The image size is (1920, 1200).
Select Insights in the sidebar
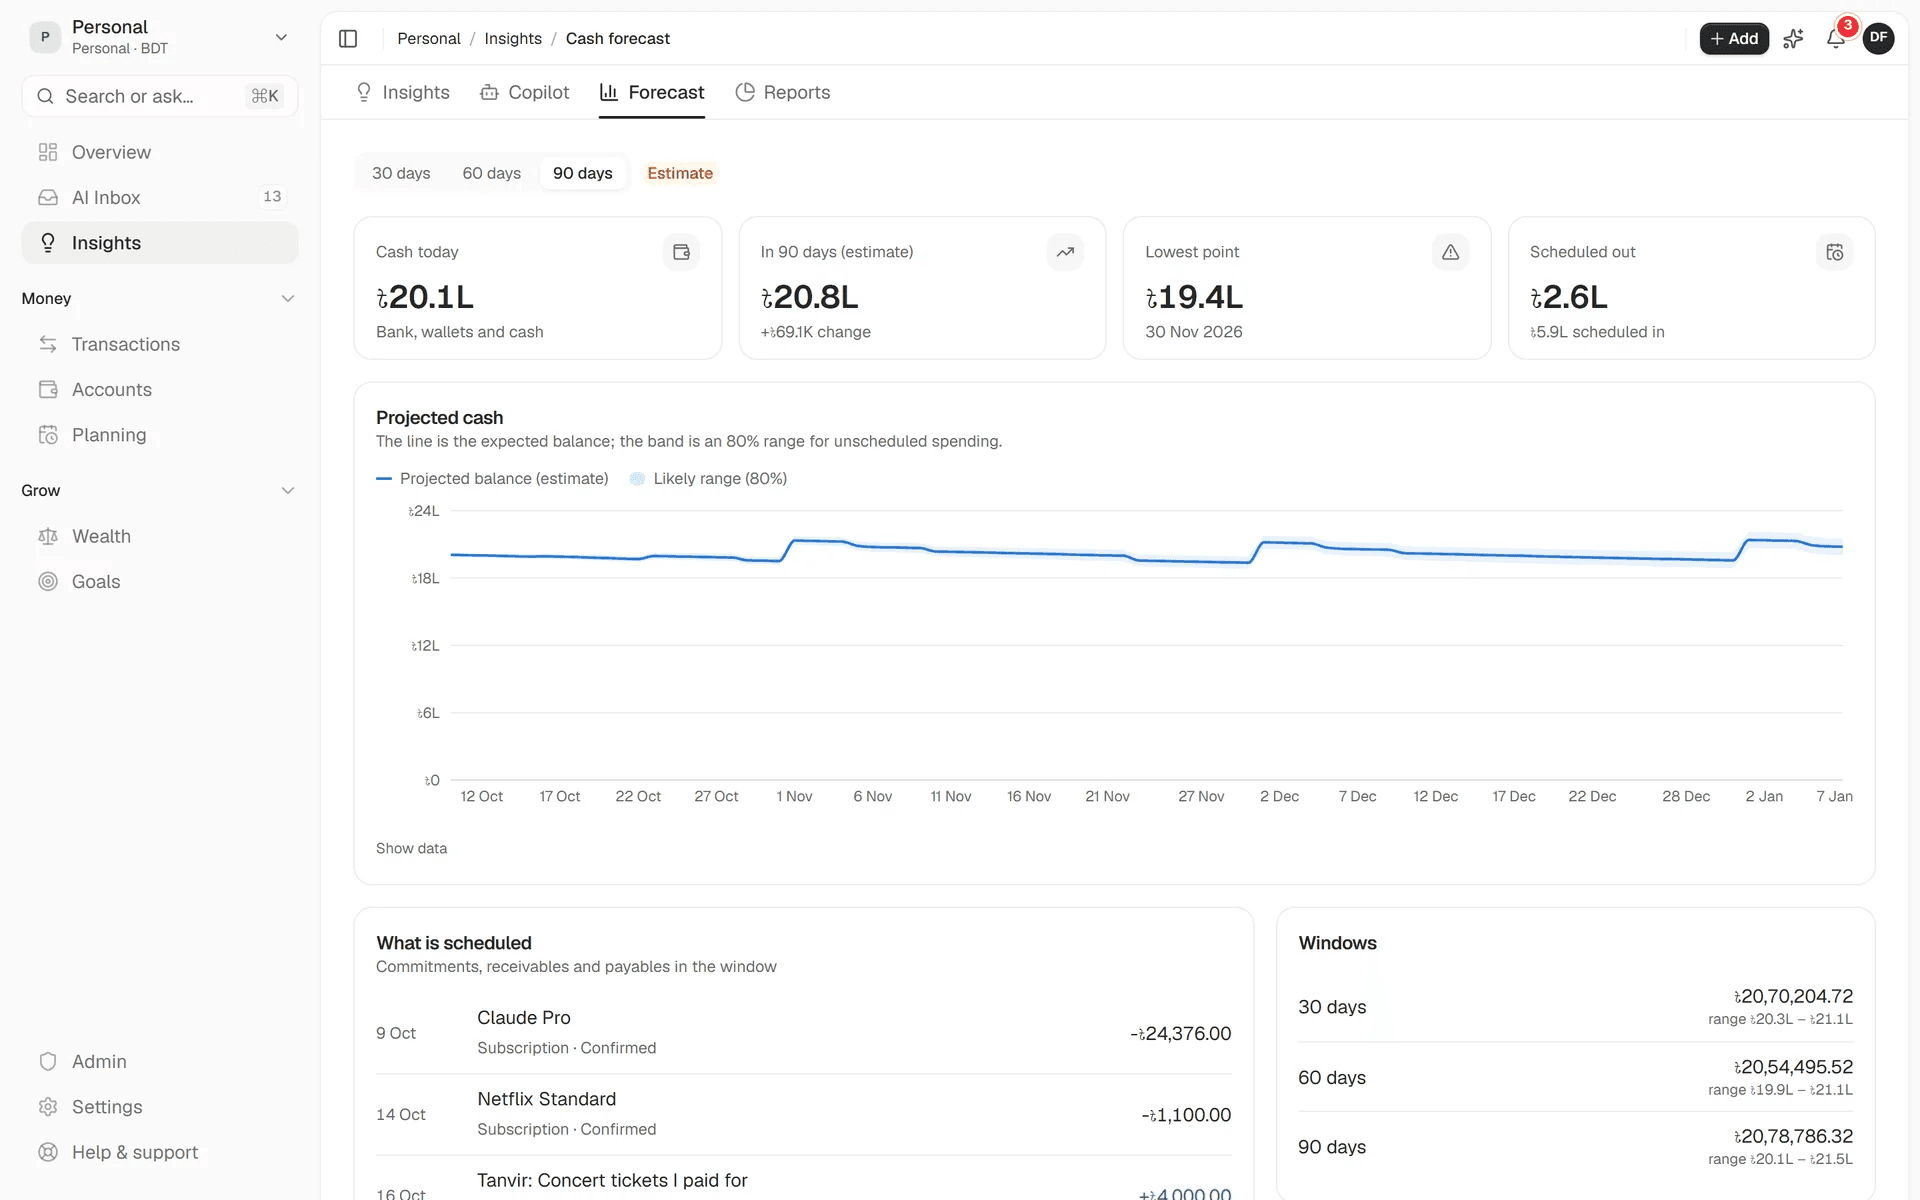click(x=160, y=243)
